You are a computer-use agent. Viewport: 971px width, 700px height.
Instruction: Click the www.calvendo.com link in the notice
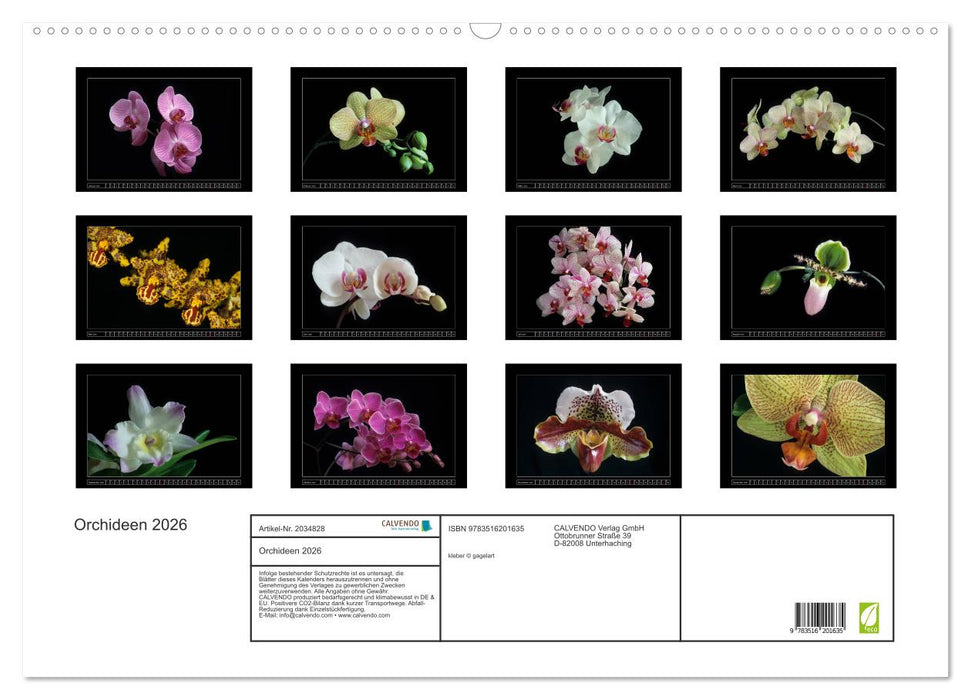point(364,616)
